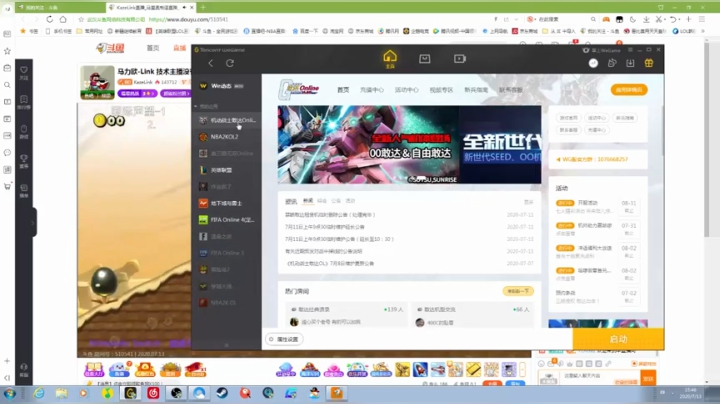The height and width of the screenshot is (404, 720).
Task: Open the file explorer from the taskbar
Action: tap(62, 393)
